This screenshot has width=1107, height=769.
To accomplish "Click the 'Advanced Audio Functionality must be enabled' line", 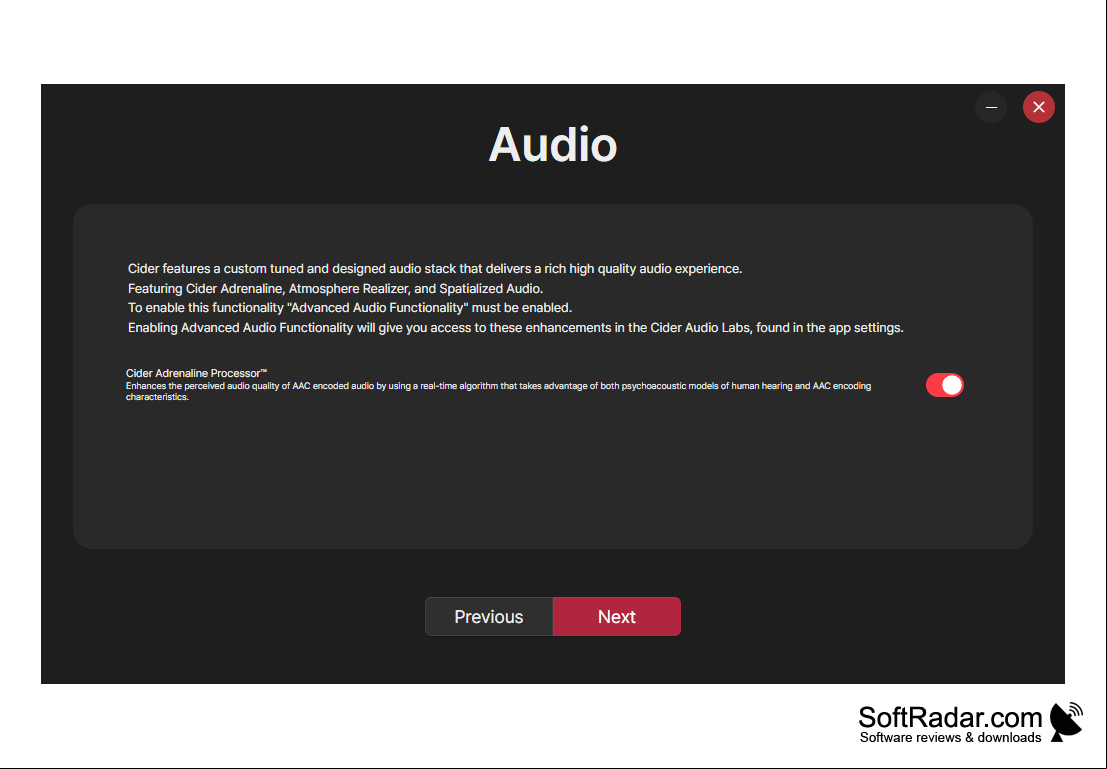I will coord(349,308).
